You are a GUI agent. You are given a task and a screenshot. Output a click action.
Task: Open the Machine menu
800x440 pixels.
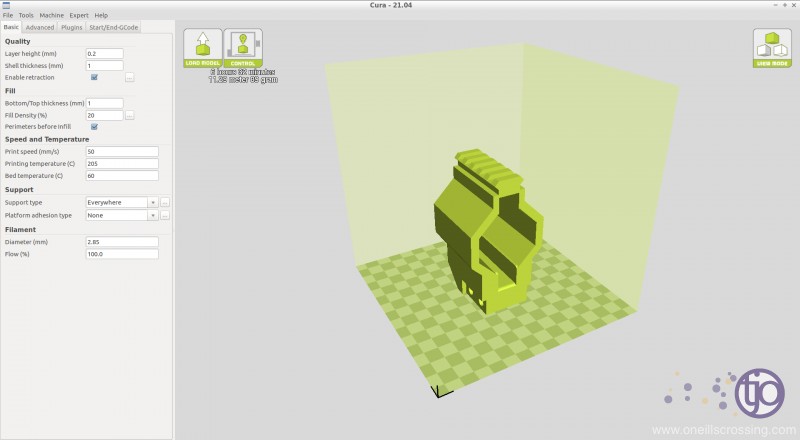click(52, 15)
